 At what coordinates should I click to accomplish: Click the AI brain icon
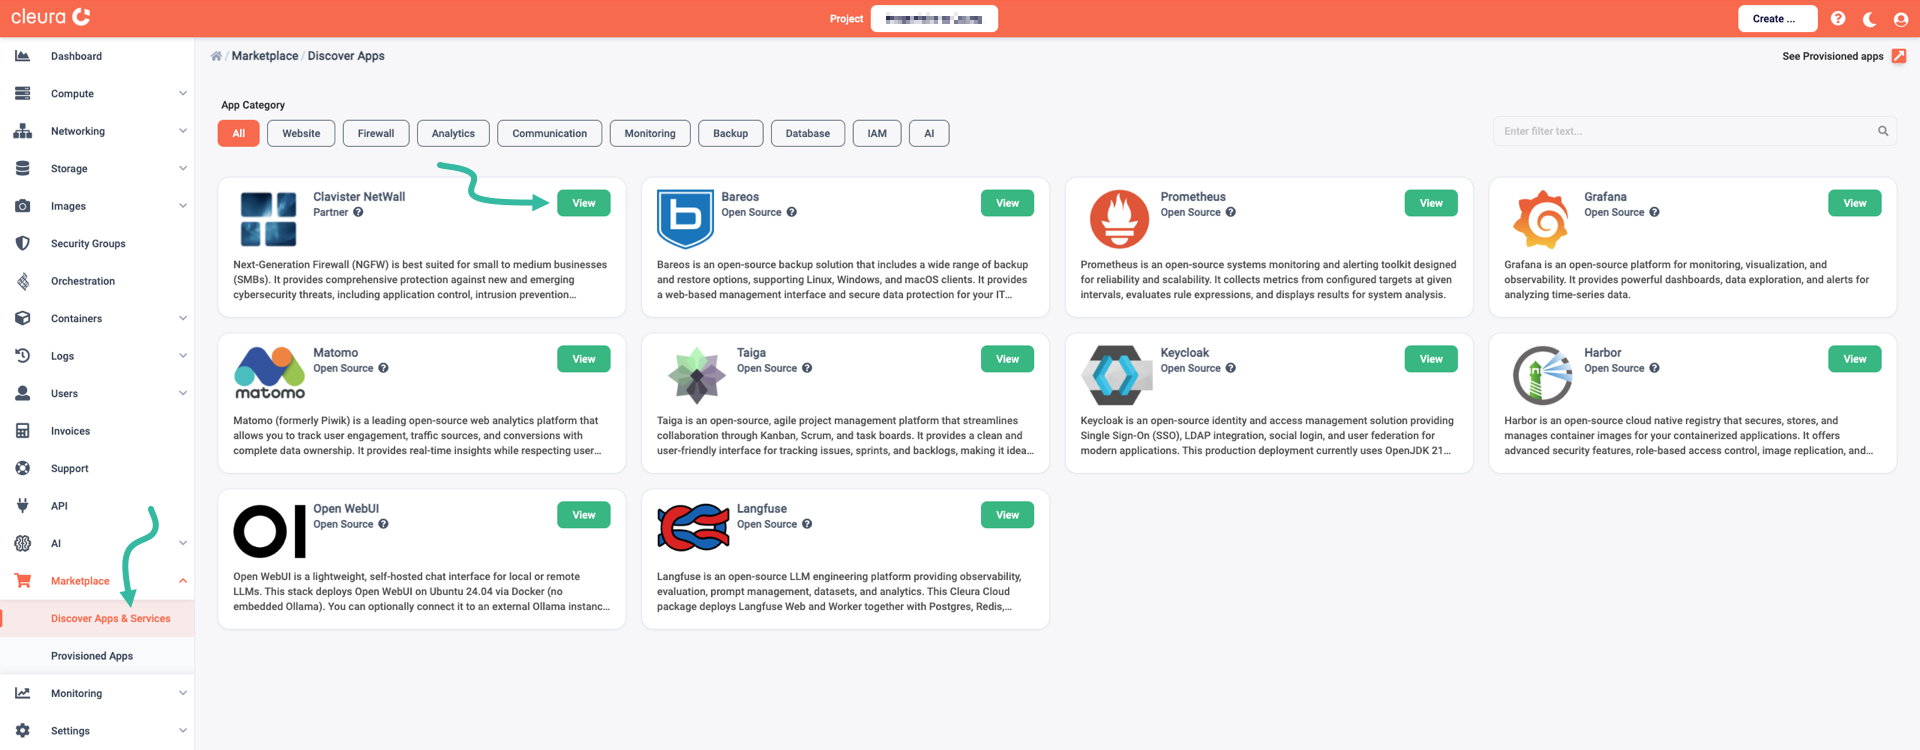22,544
